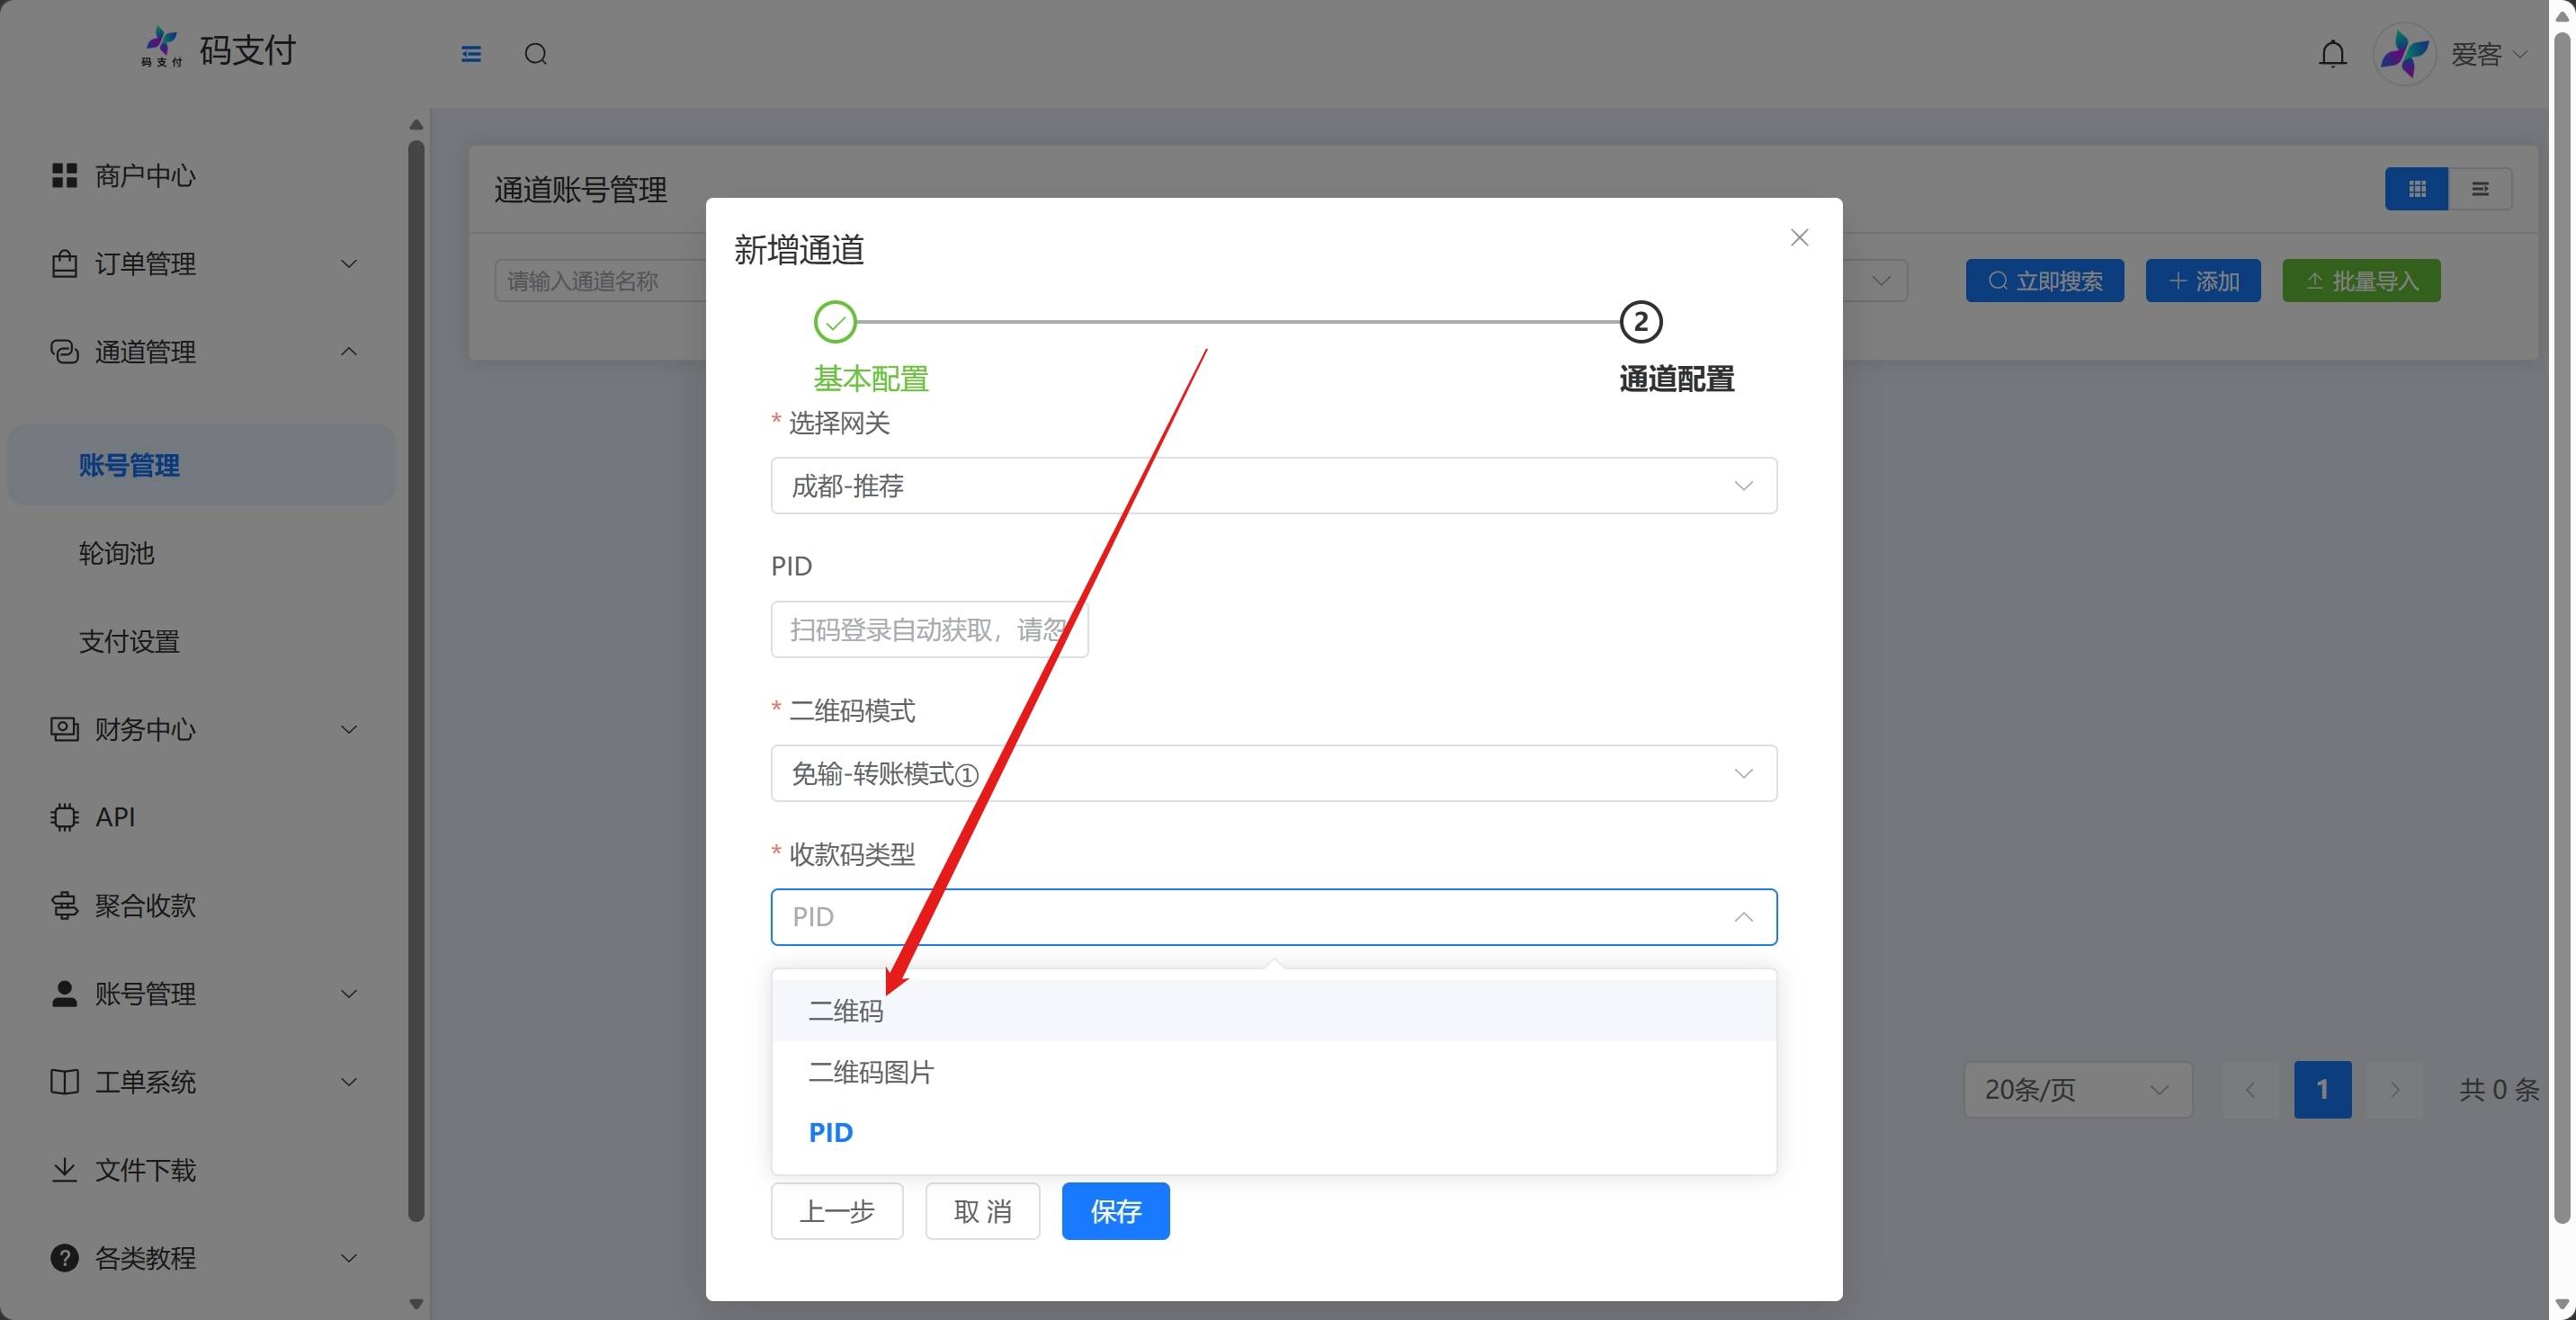Screen dimensions: 2576x1320
Task: Close the 新增通道 dialog
Action: click(x=1799, y=238)
